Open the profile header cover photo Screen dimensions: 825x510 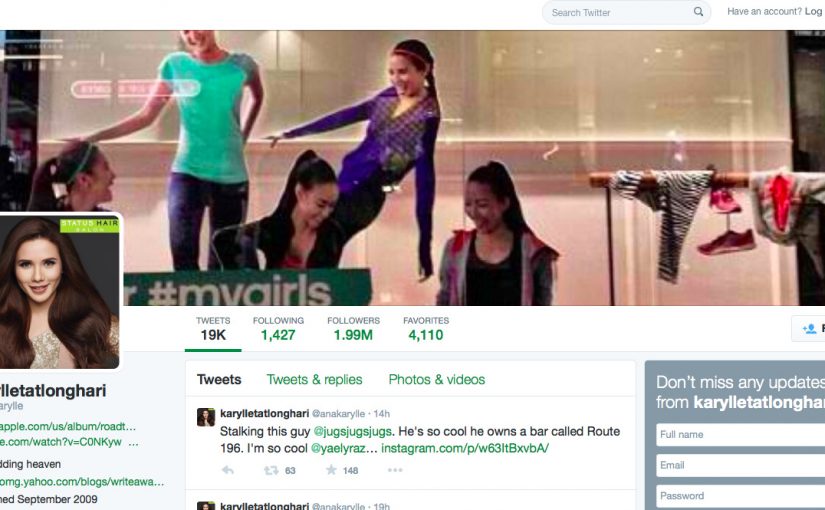click(x=412, y=167)
